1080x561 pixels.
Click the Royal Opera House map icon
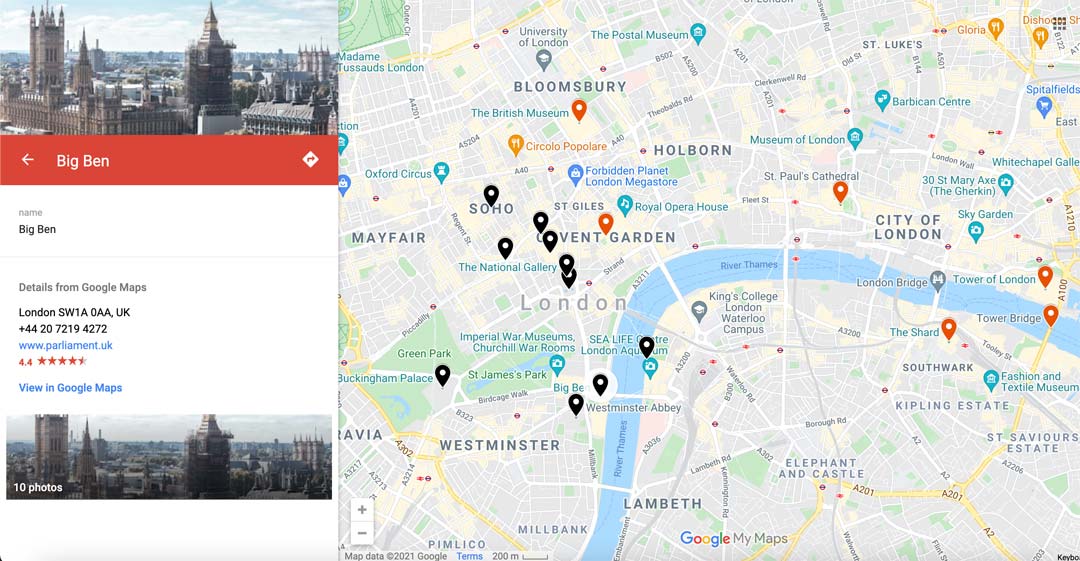[625, 205]
